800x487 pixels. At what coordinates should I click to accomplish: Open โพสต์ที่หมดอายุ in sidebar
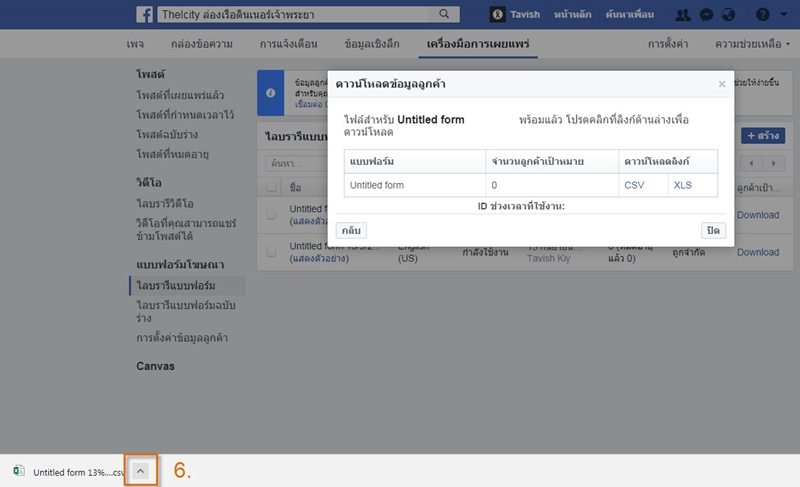(x=172, y=154)
